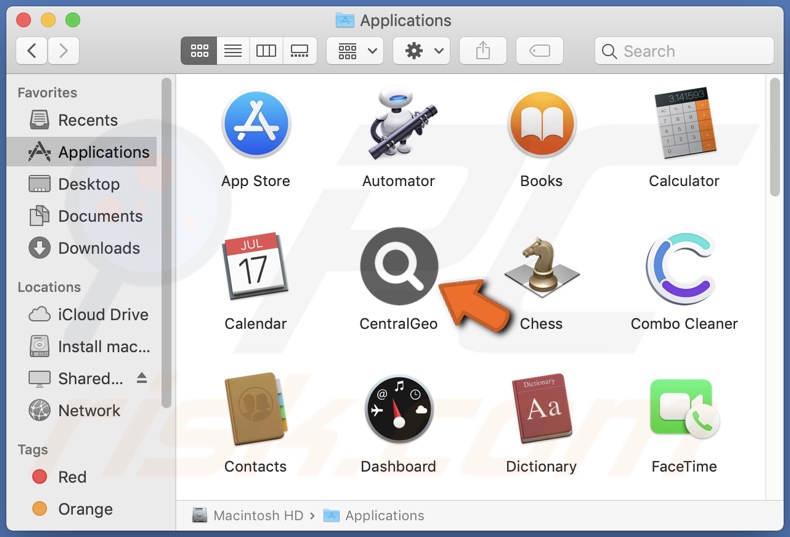Switch to list view
Image resolution: width=790 pixels, height=537 pixels.
(233, 50)
